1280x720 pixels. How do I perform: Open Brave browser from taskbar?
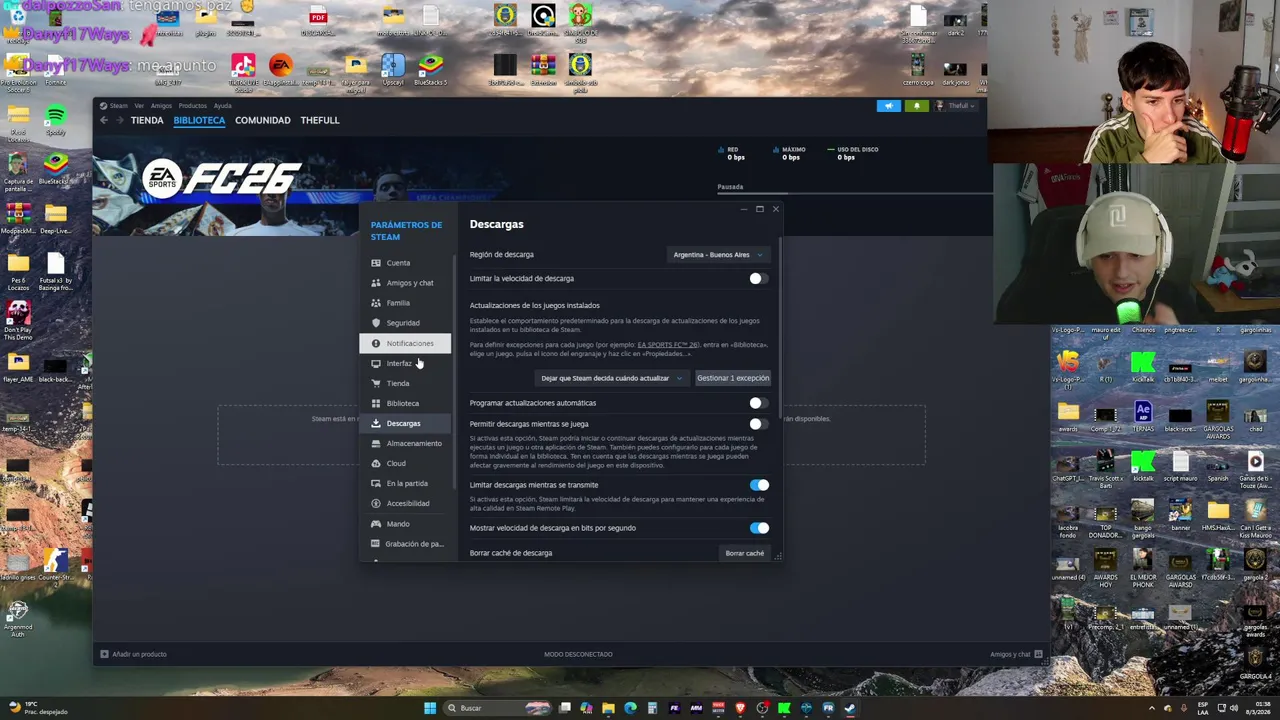[740, 708]
